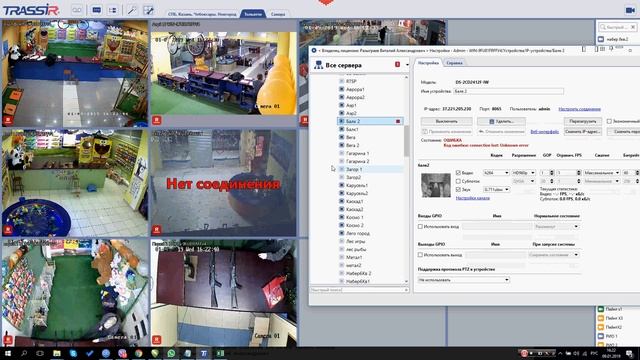
Task: Click the Выключить button
Action: [447, 121]
